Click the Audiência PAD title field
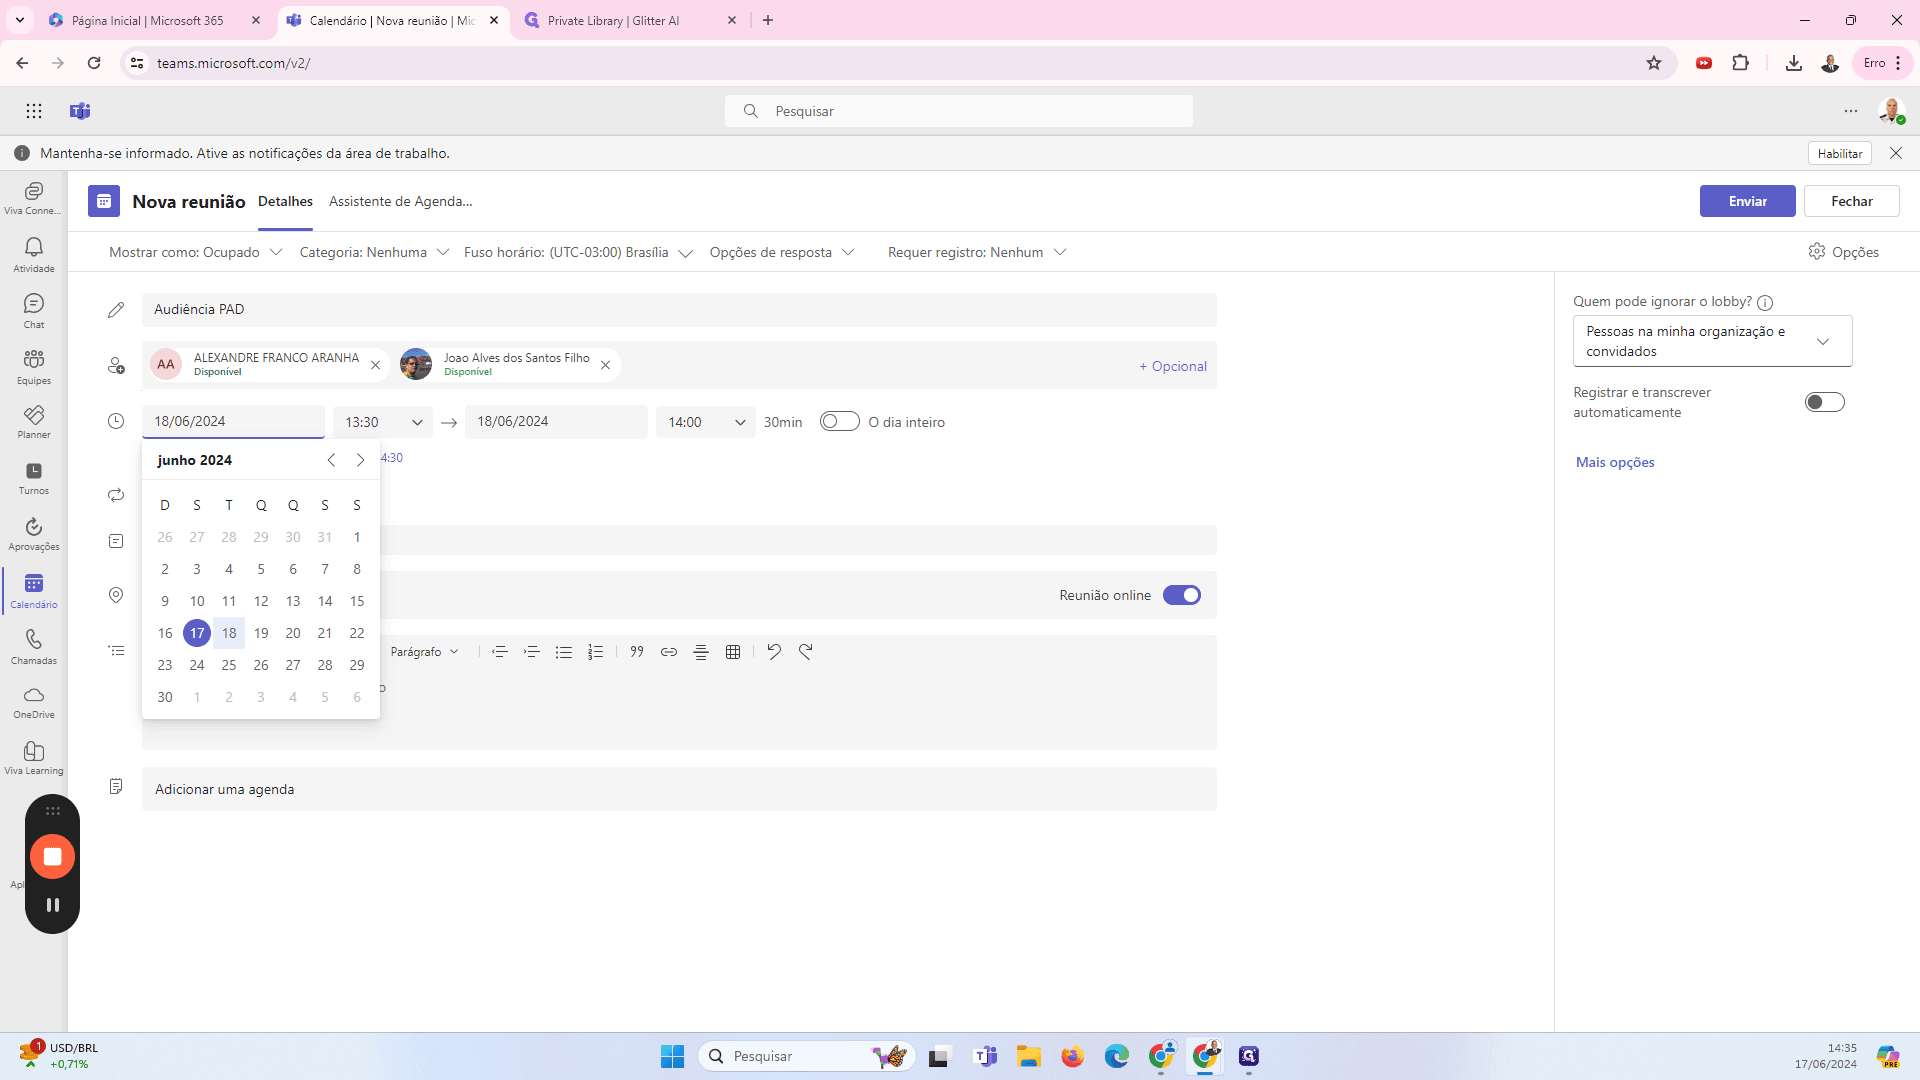 679,310
